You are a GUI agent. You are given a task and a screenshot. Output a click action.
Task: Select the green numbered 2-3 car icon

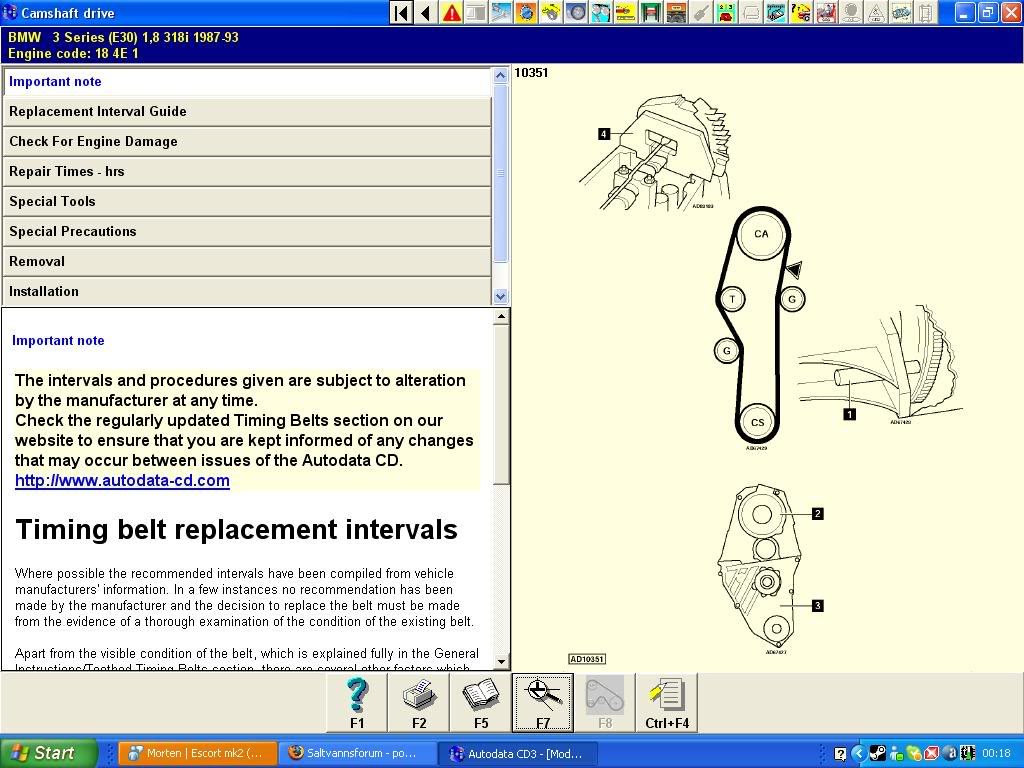point(726,12)
